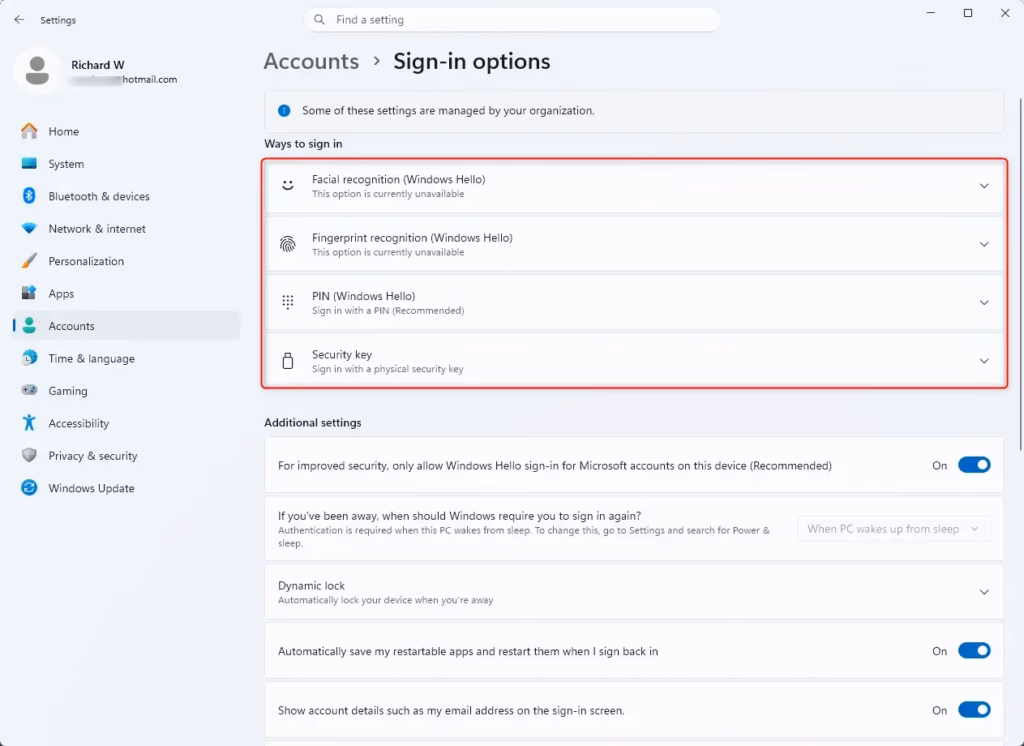The image size is (1024, 746).
Task: Click the Dynamic lock label
Action: pyautogui.click(x=312, y=585)
